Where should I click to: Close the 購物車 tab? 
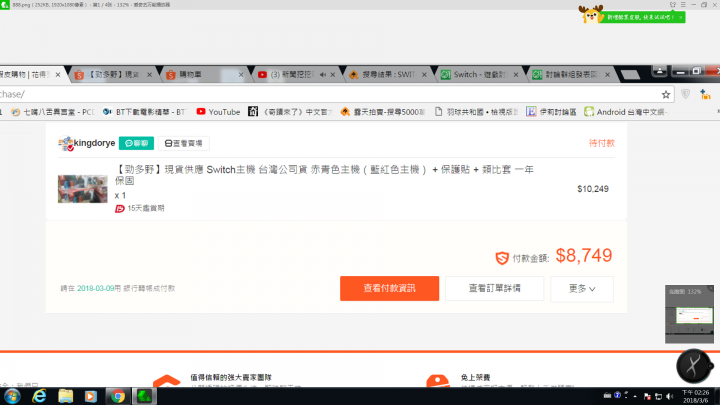click(241, 74)
